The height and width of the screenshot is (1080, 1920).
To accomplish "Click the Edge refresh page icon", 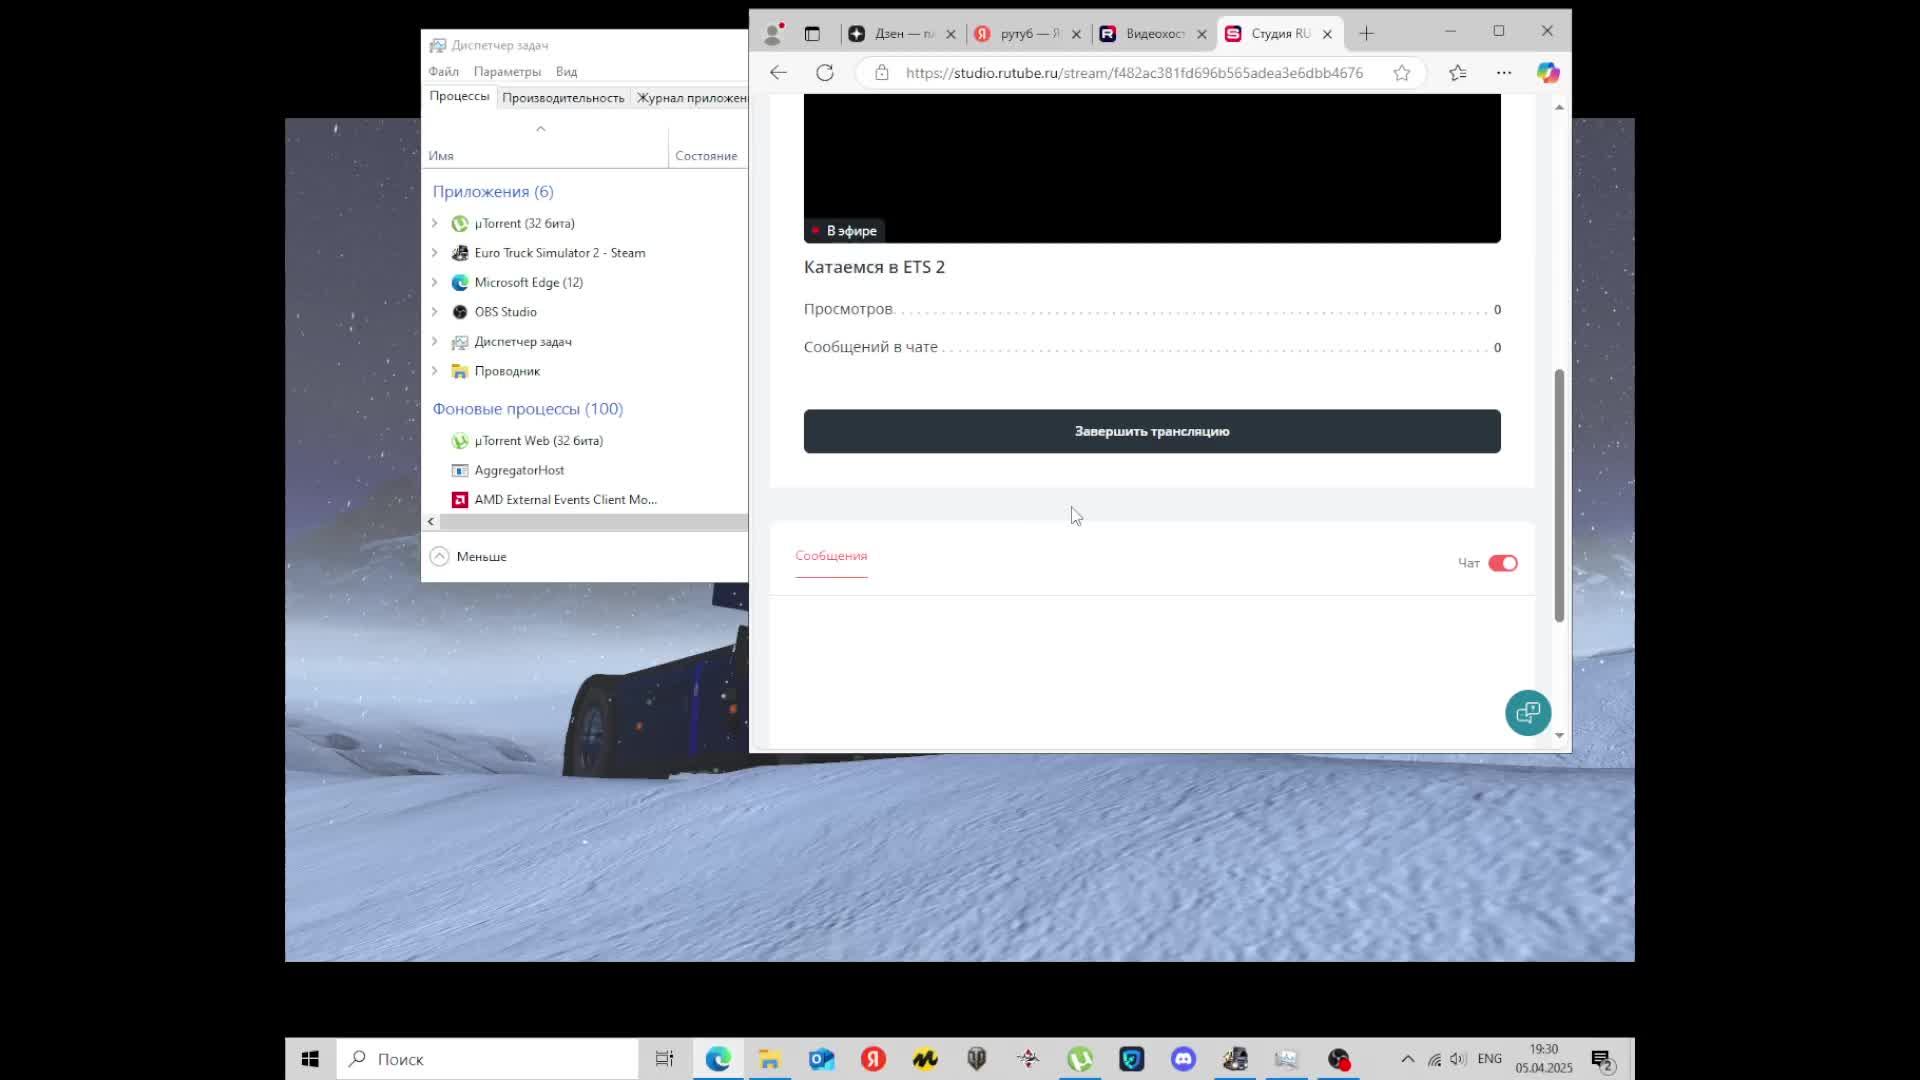I will 824,73.
